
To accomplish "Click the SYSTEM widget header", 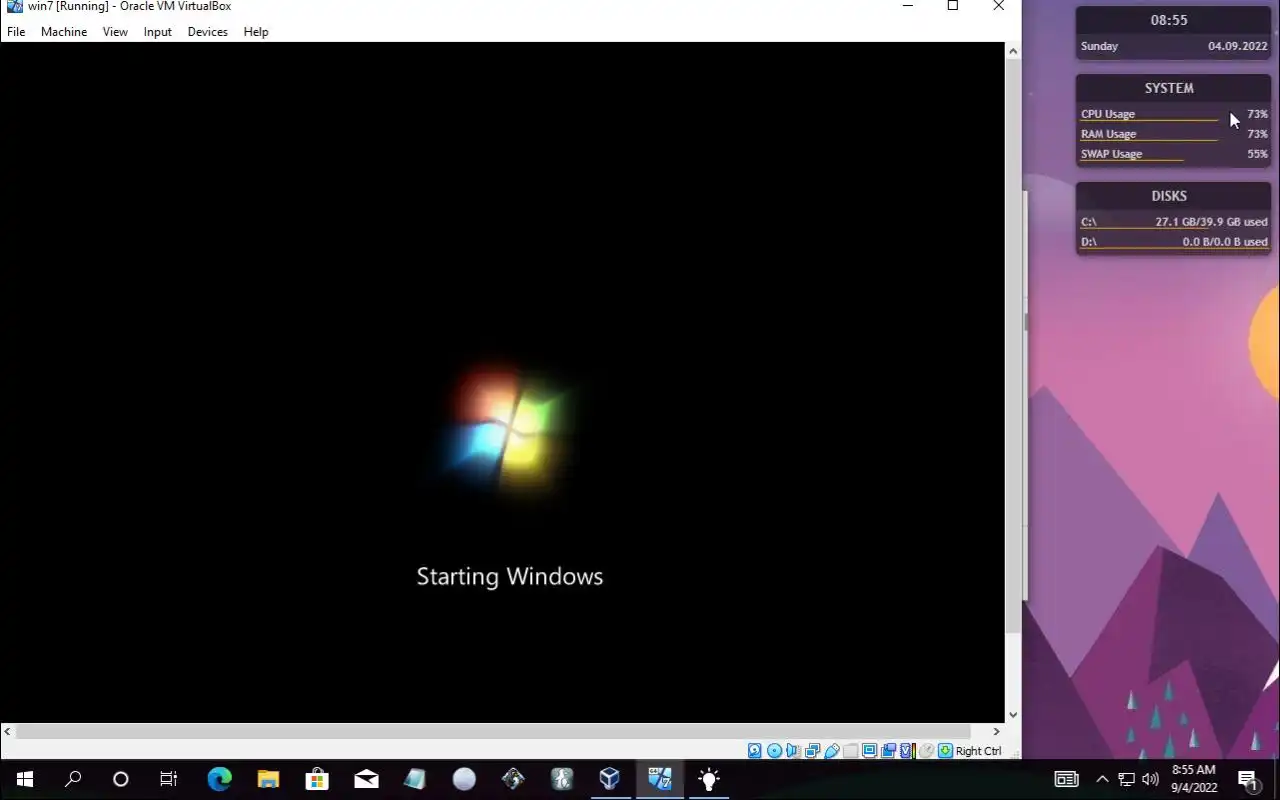I will pos(1169,88).
